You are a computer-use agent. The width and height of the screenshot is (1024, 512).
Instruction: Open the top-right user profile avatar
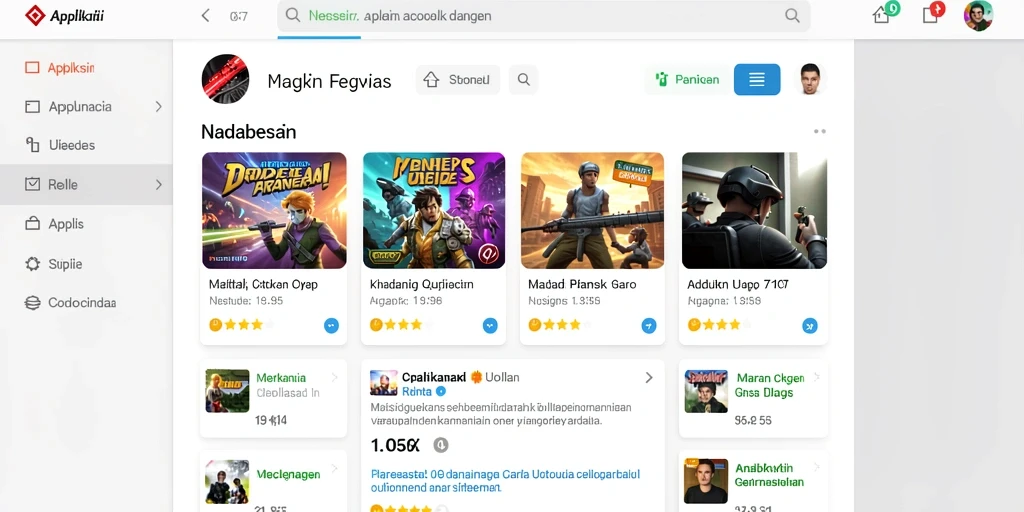tap(978, 16)
